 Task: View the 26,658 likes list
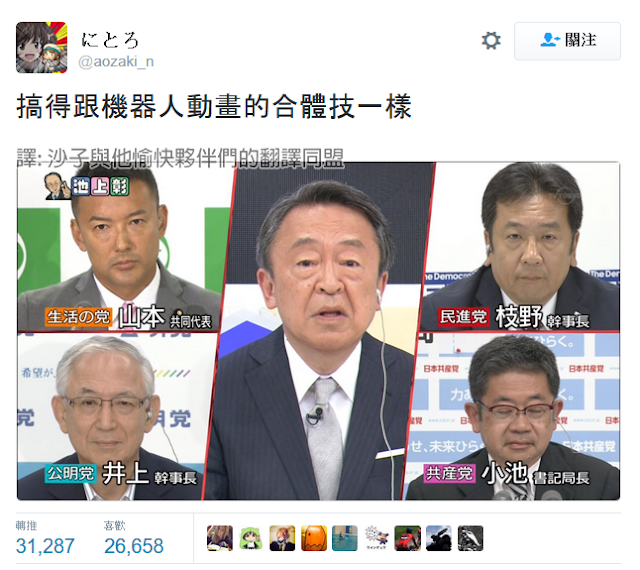coord(133,546)
